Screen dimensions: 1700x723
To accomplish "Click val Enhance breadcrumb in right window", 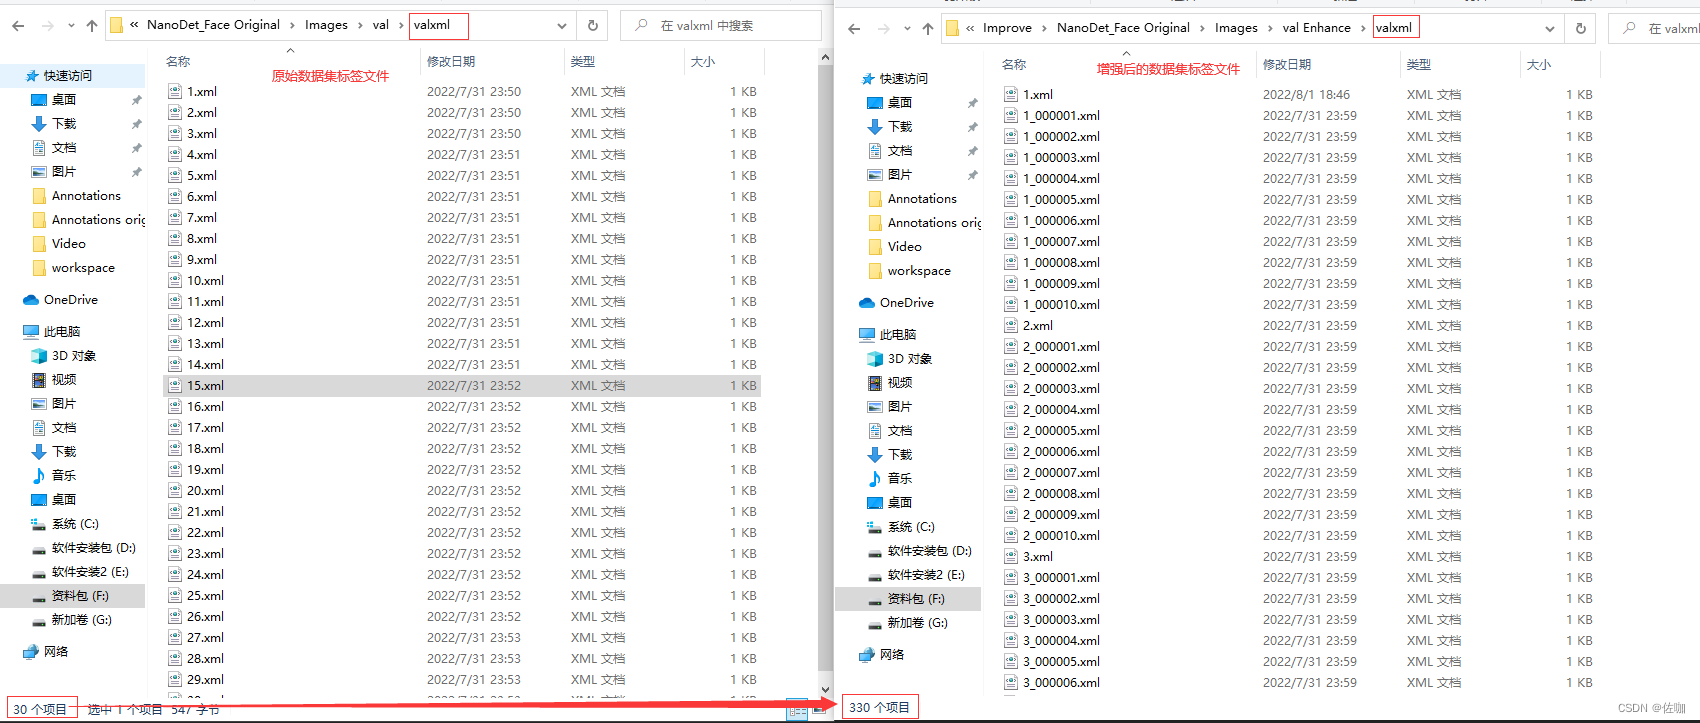I will (1317, 28).
